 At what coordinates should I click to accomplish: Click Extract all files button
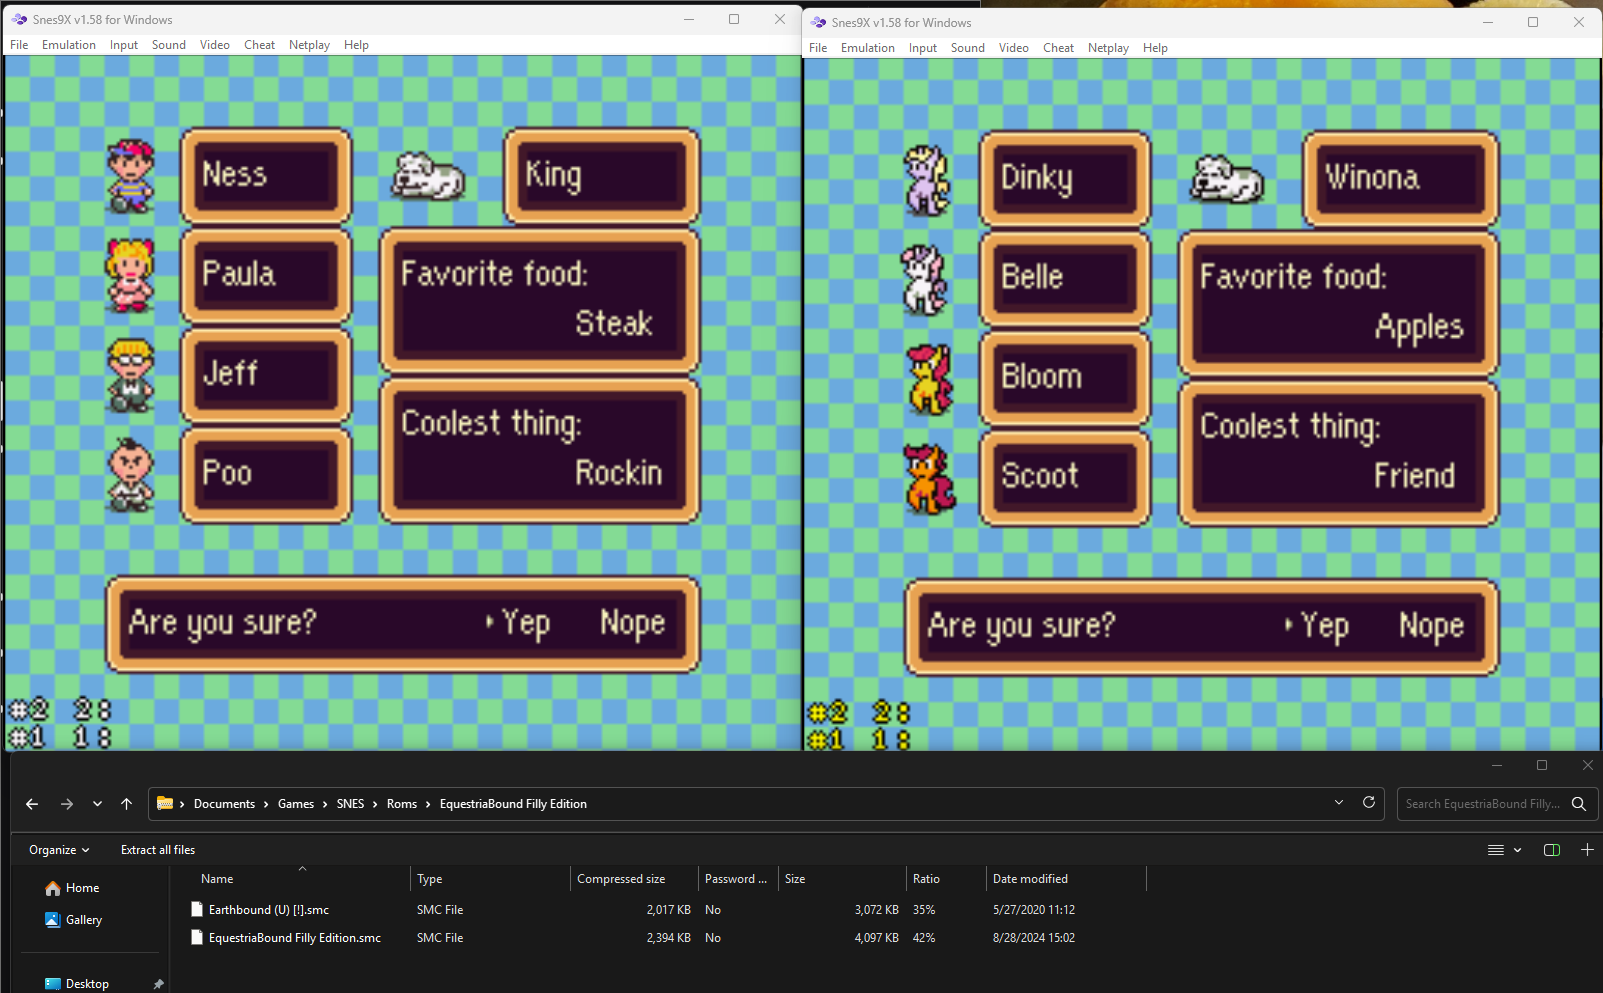click(x=158, y=850)
